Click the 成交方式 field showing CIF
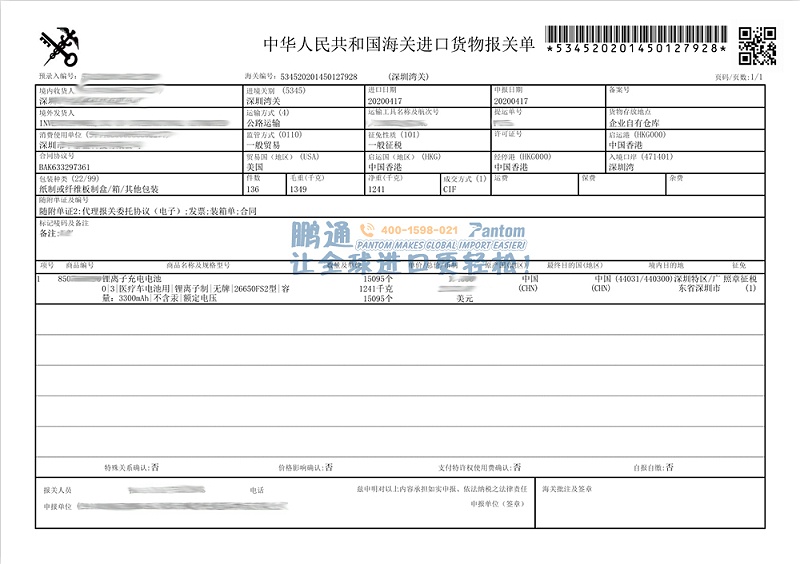 (x=453, y=188)
